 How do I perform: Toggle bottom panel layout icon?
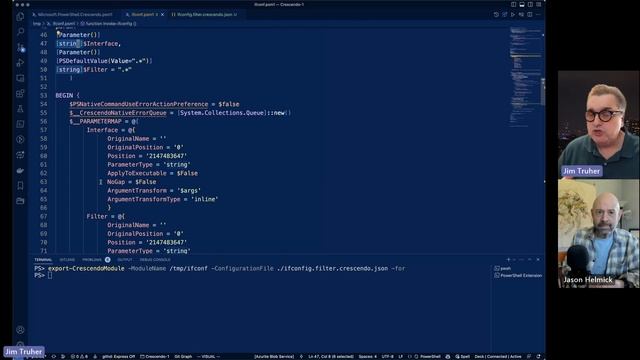point(522,4)
